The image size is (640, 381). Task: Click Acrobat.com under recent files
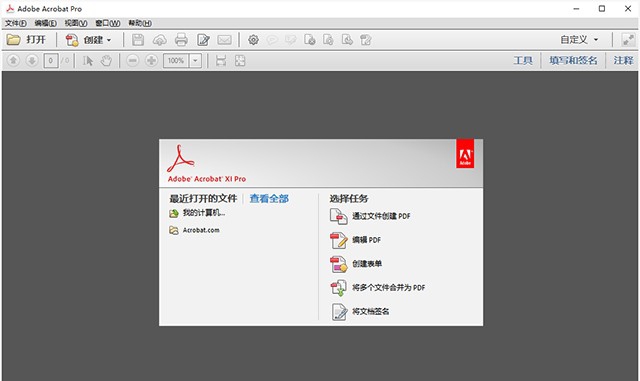pyautogui.click(x=201, y=230)
